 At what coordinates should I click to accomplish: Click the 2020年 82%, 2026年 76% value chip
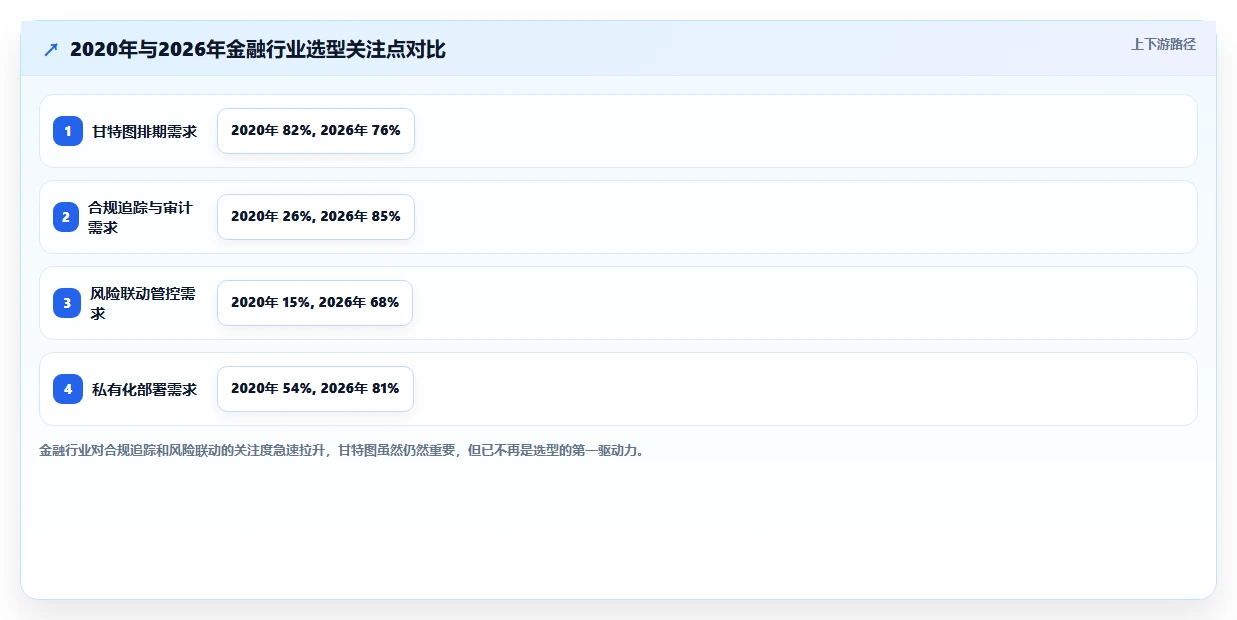316,131
